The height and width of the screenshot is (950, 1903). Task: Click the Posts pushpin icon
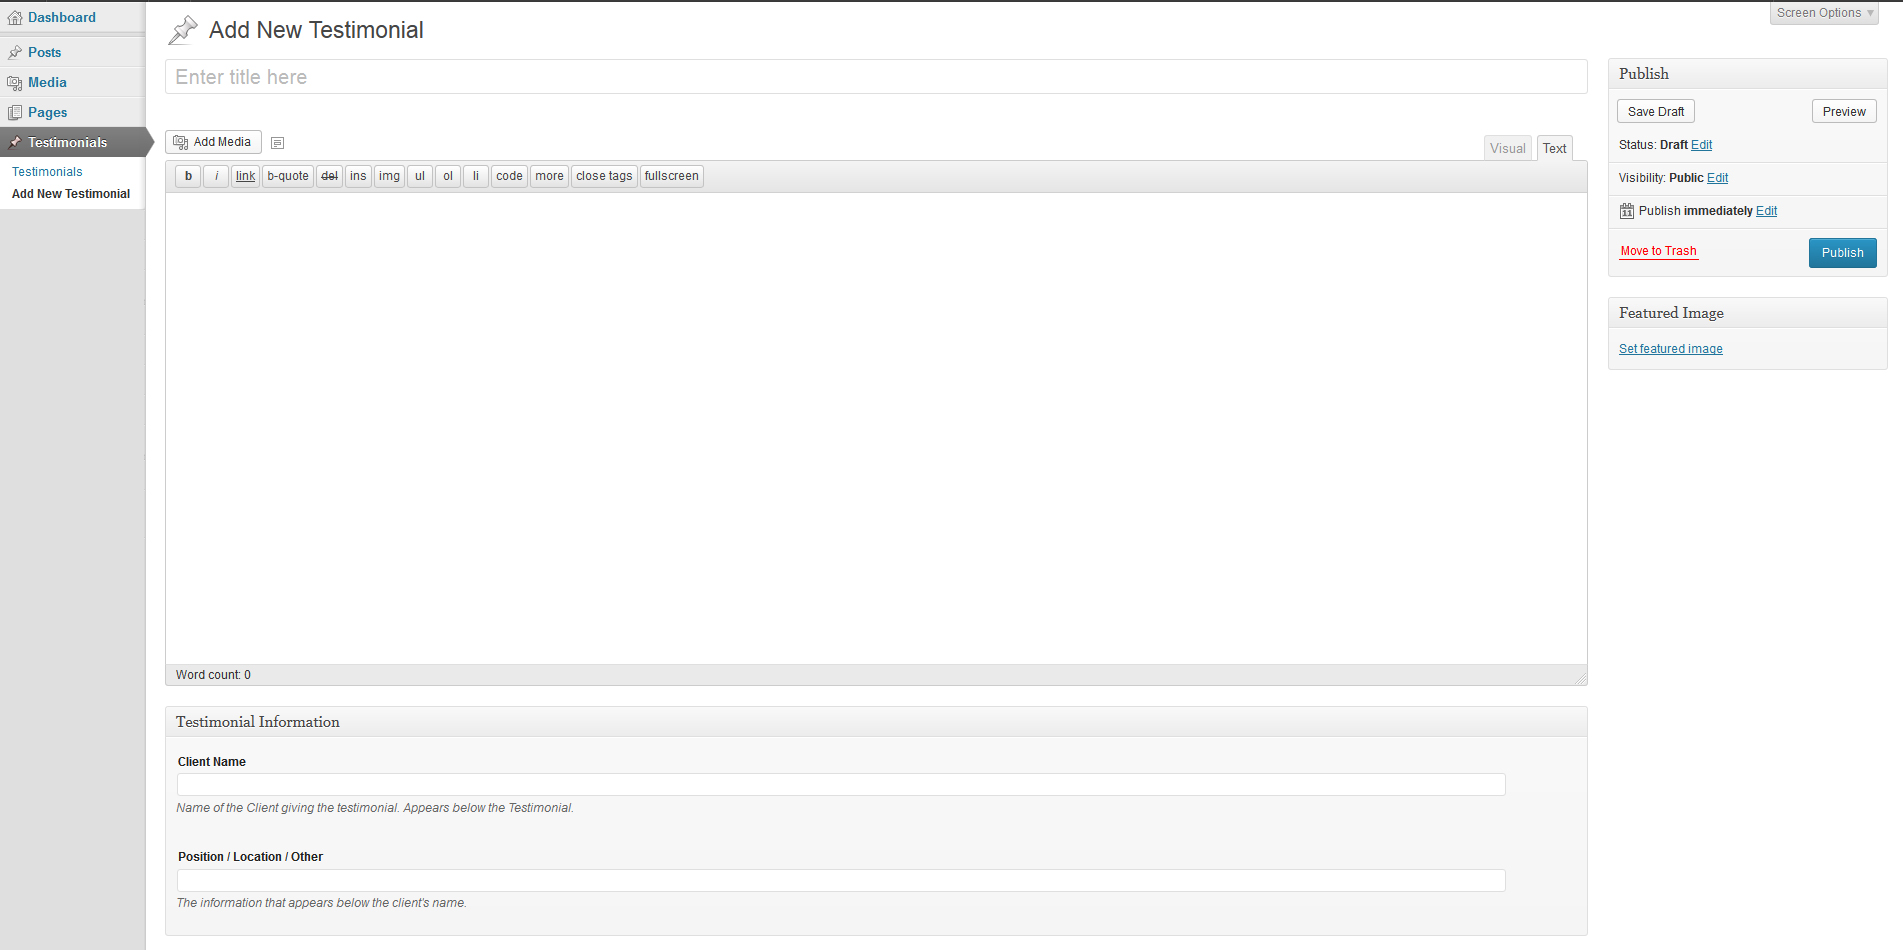click(x=15, y=52)
